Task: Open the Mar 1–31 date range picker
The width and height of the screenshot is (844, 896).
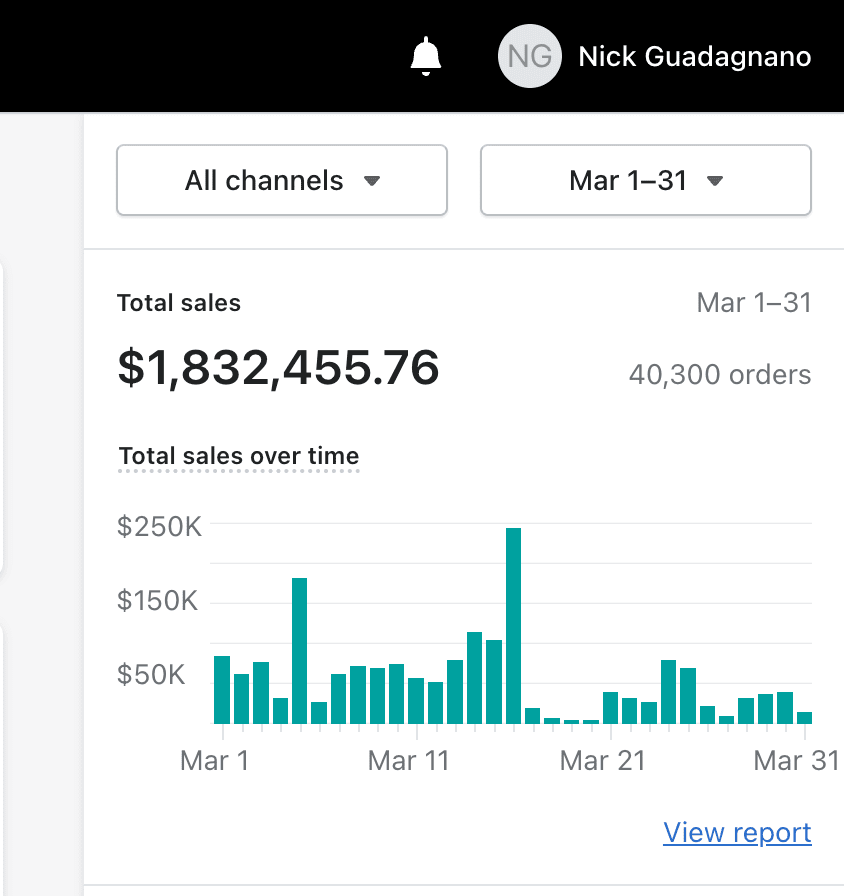Action: [646, 181]
